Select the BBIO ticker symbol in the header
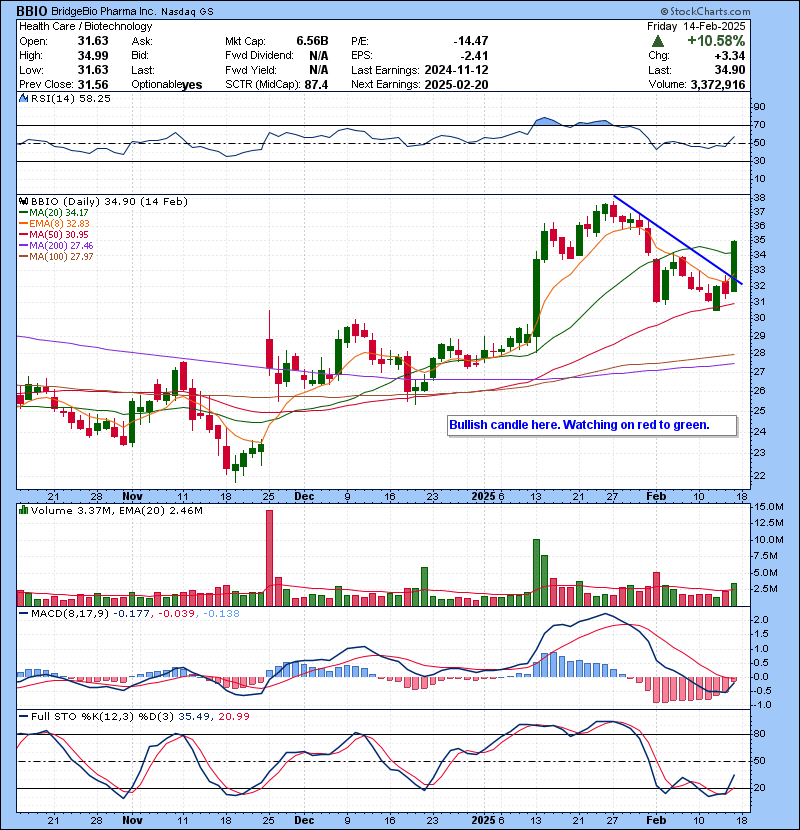The image size is (800, 830). [x=32, y=11]
